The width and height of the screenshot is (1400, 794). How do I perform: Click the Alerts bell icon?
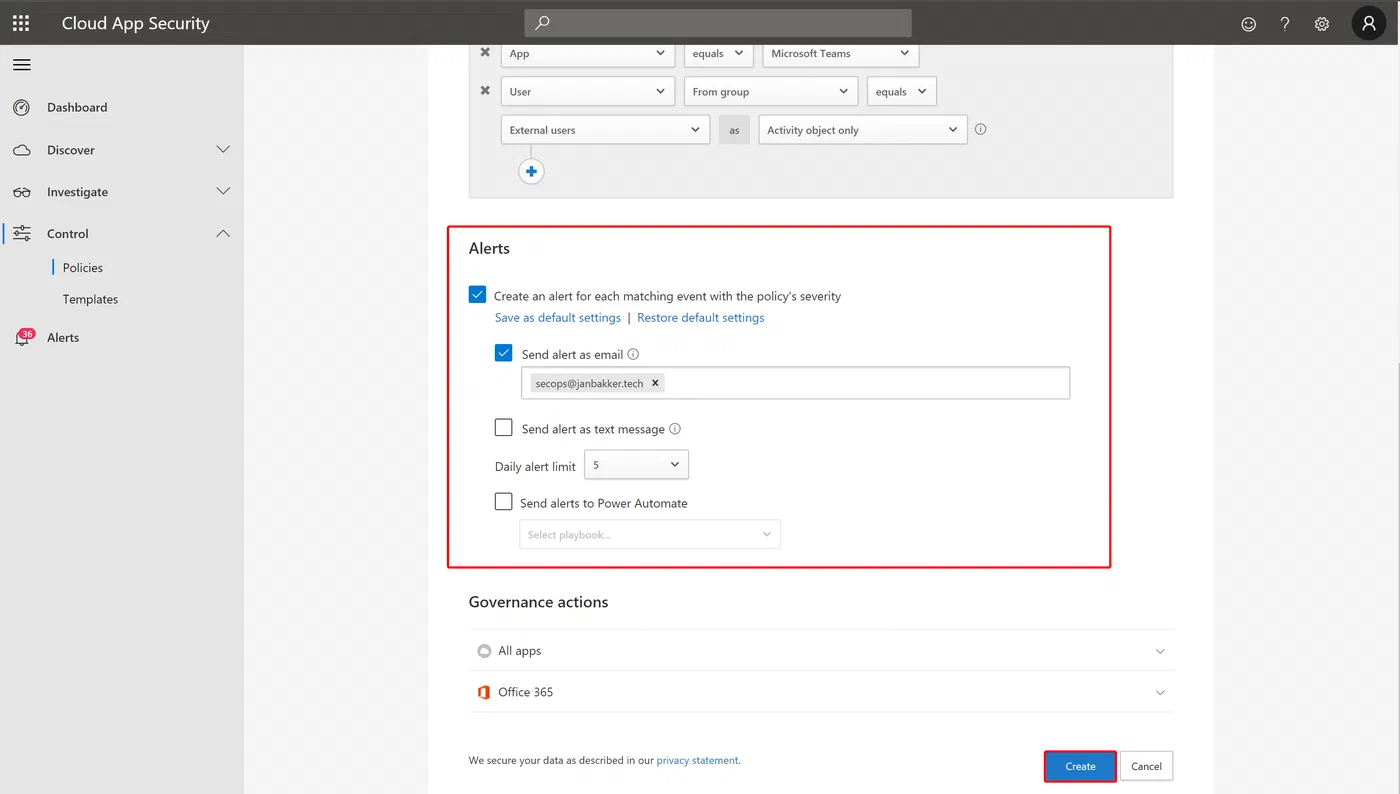coord(22,338)
